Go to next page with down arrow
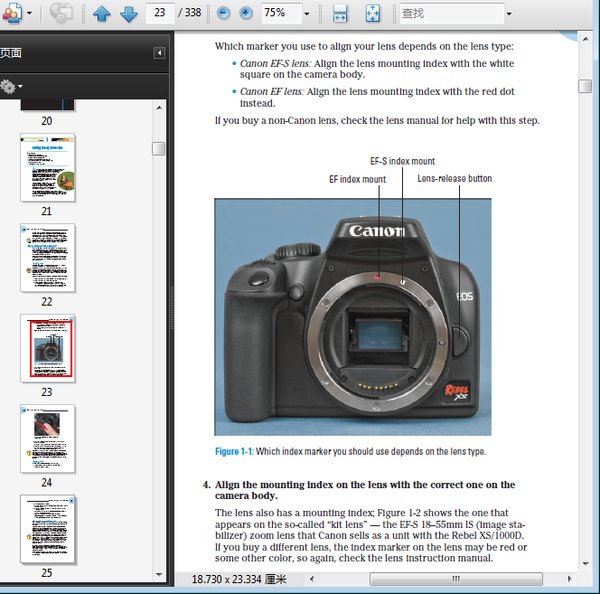 [x=129, y=13]
